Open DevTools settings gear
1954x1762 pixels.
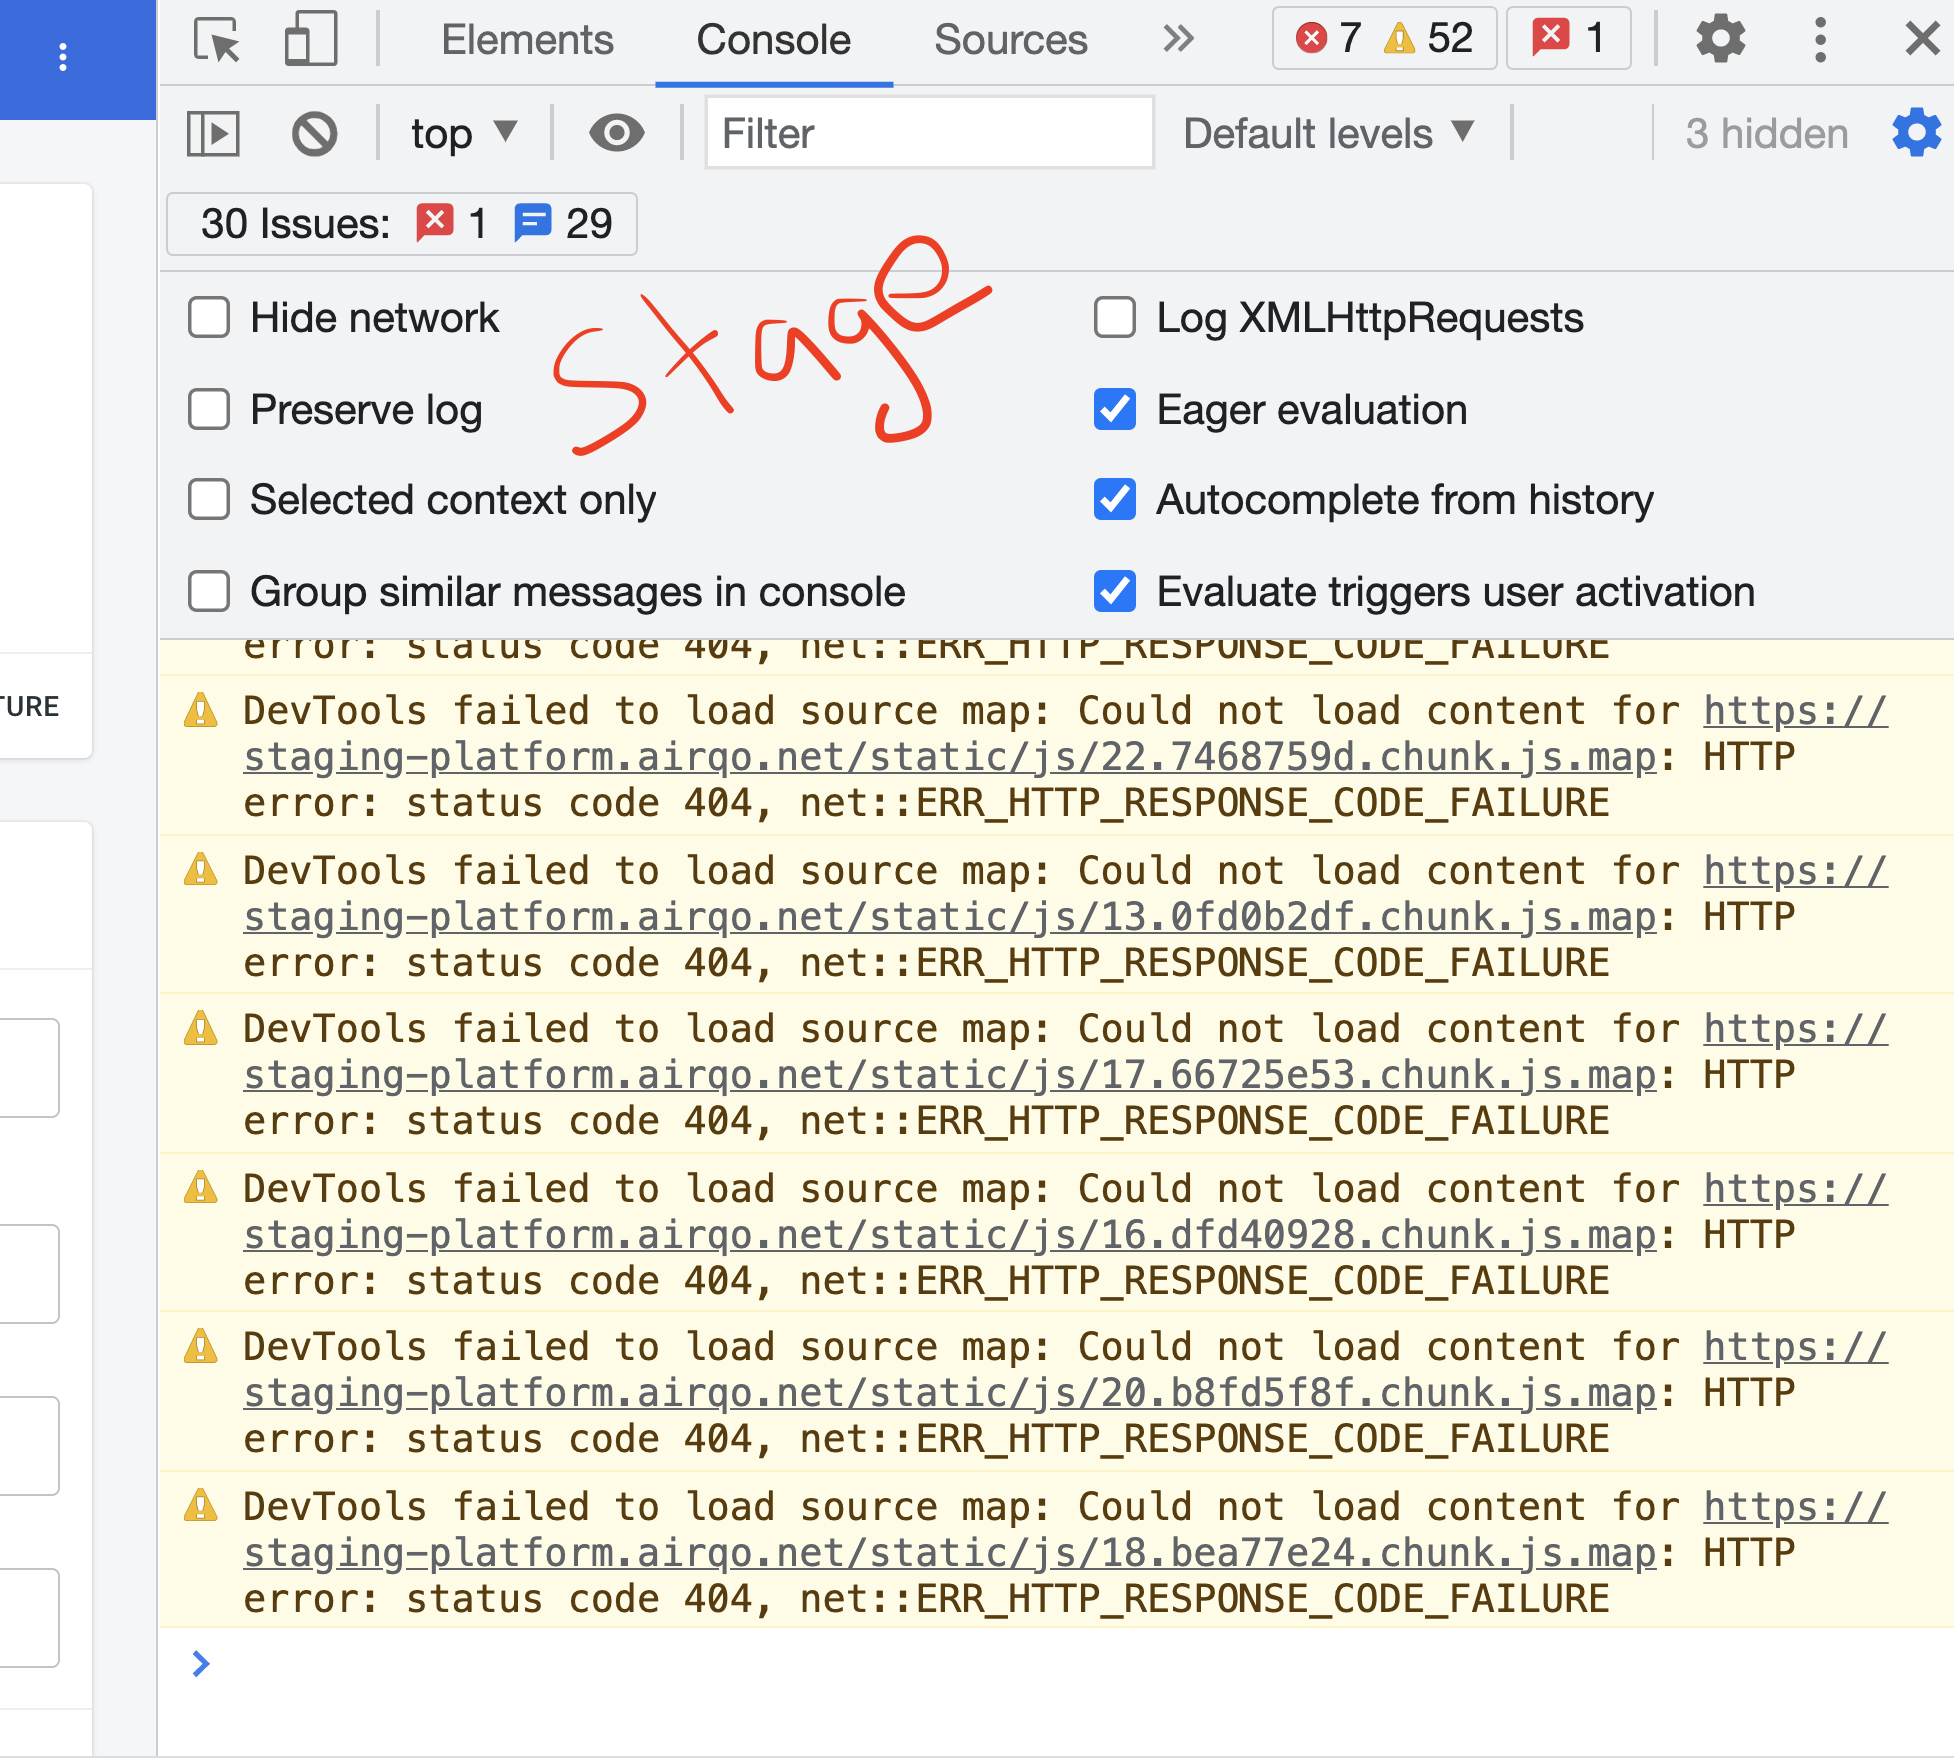(x=1721, y=40)
